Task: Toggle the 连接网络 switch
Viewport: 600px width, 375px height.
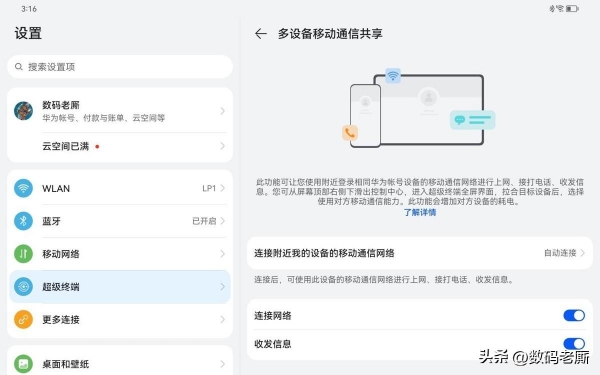Action: (x=574, y=315)
